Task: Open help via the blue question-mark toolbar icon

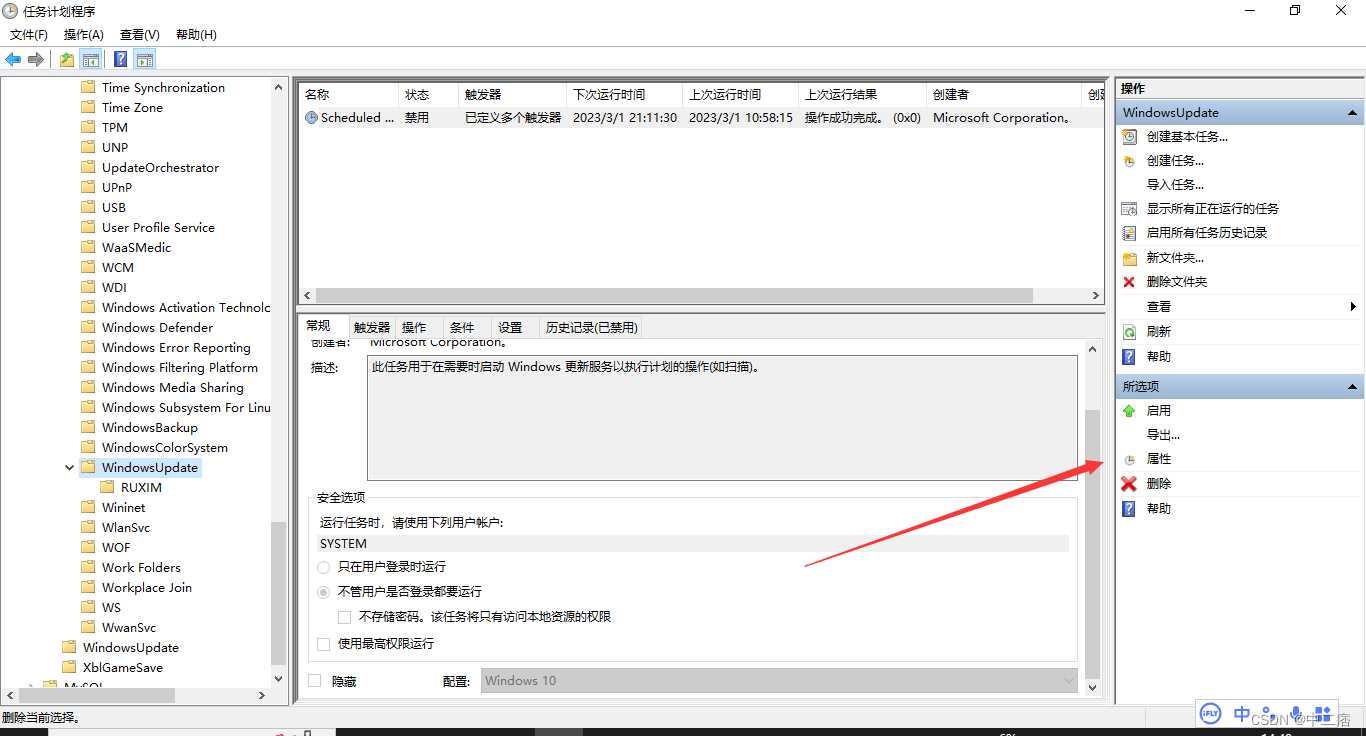Action: [120, 59]
